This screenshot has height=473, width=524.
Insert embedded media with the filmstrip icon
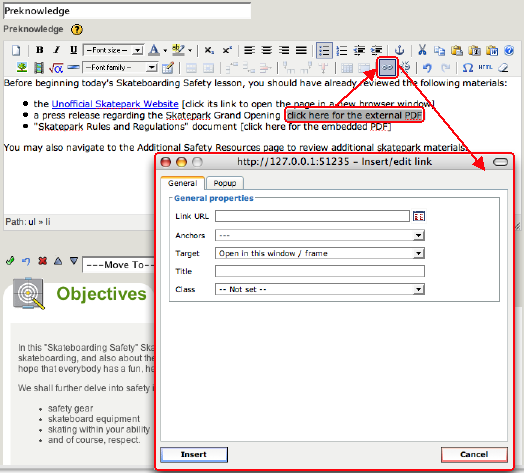click(39, 68)
